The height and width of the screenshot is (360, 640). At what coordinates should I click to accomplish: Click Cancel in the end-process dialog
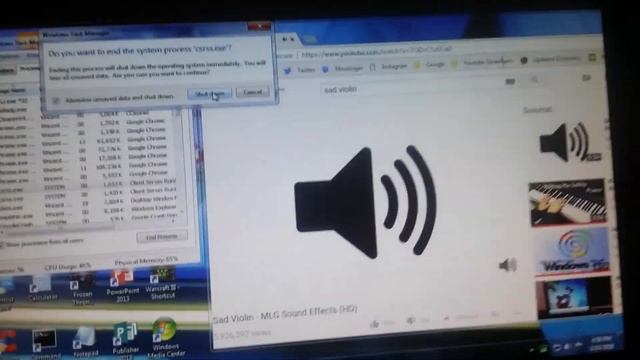click(x=252, y=92)
